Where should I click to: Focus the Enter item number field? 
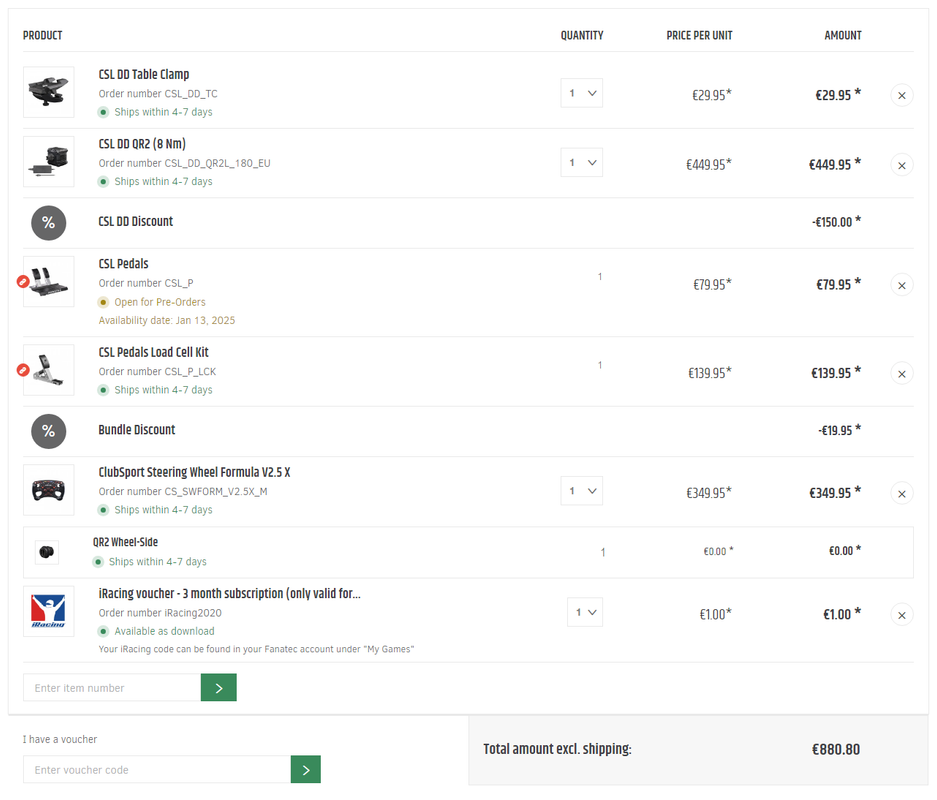tap(112, 688)
